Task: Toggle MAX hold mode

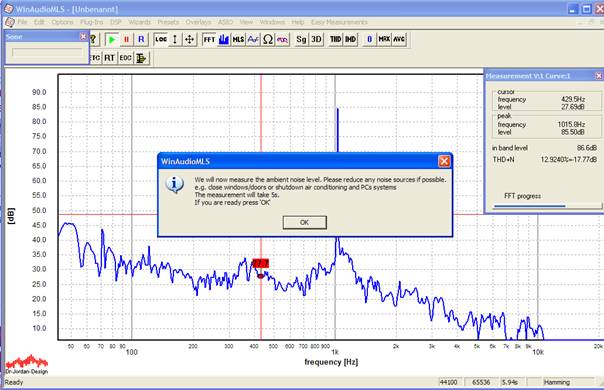Action: coord(384,39)
